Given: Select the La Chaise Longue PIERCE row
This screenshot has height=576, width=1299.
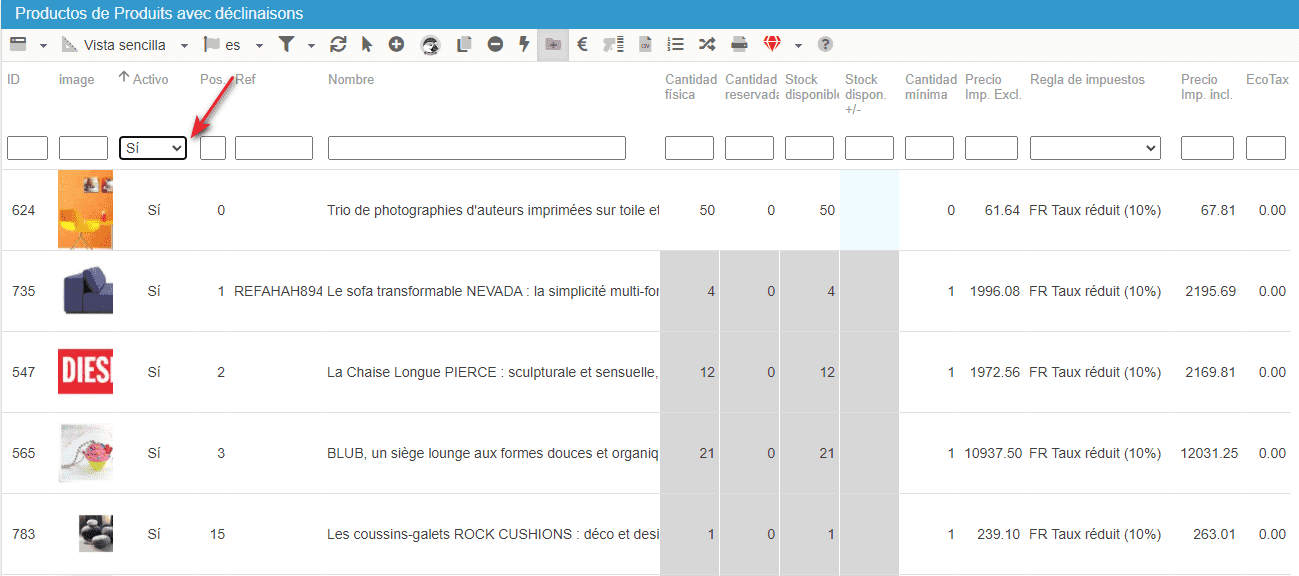Looking at the screenshot, I should tap(490, 372).
